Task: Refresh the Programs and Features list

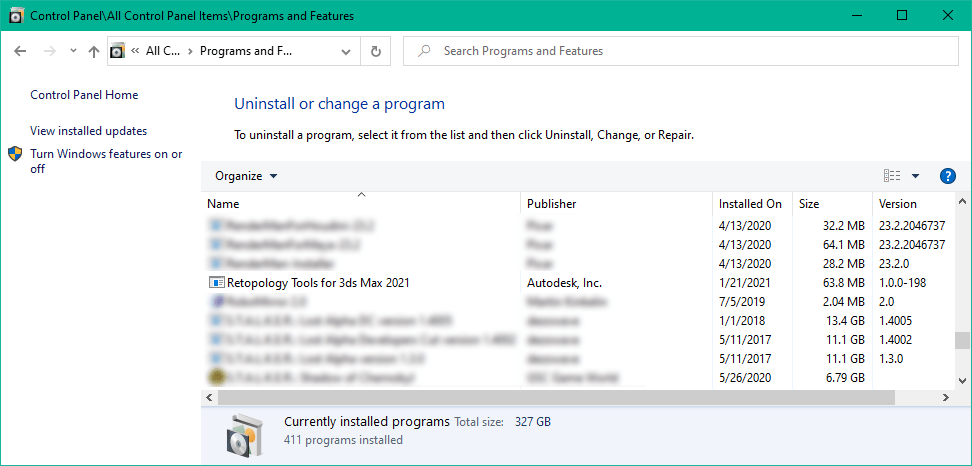Action: pyautogui.click(x=376, y=51)
